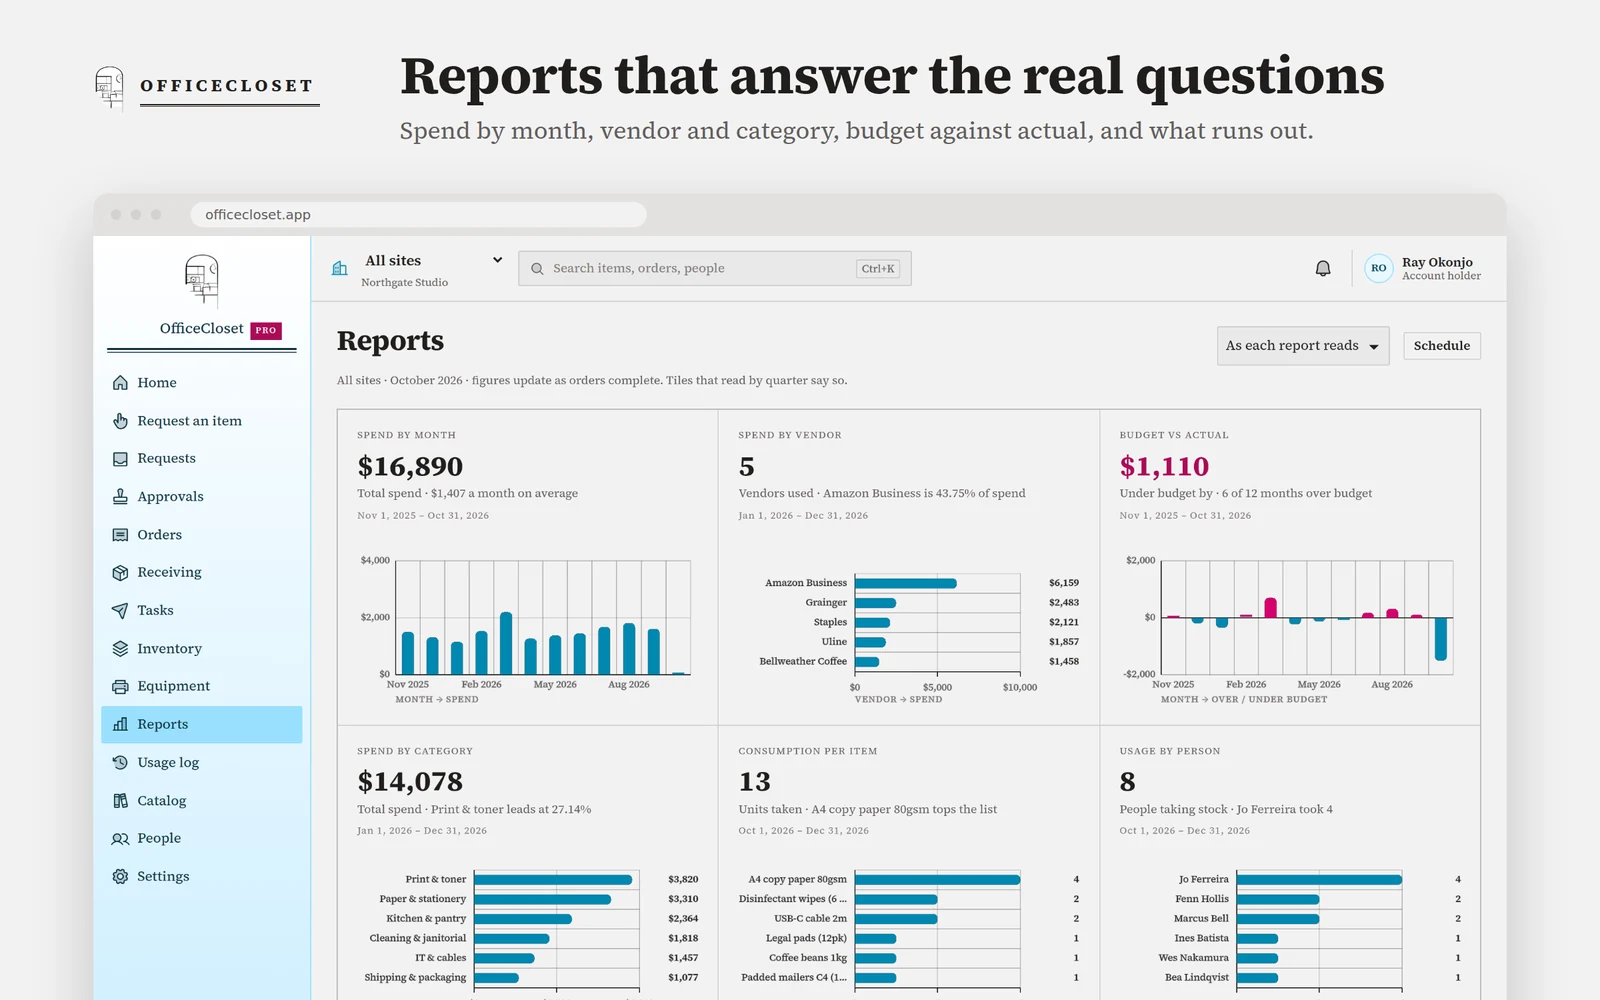Select the 'Print & toner' category row label
Image resolution: width=1600 pixels, height=1000 pixels.
[x=436, y=880]
